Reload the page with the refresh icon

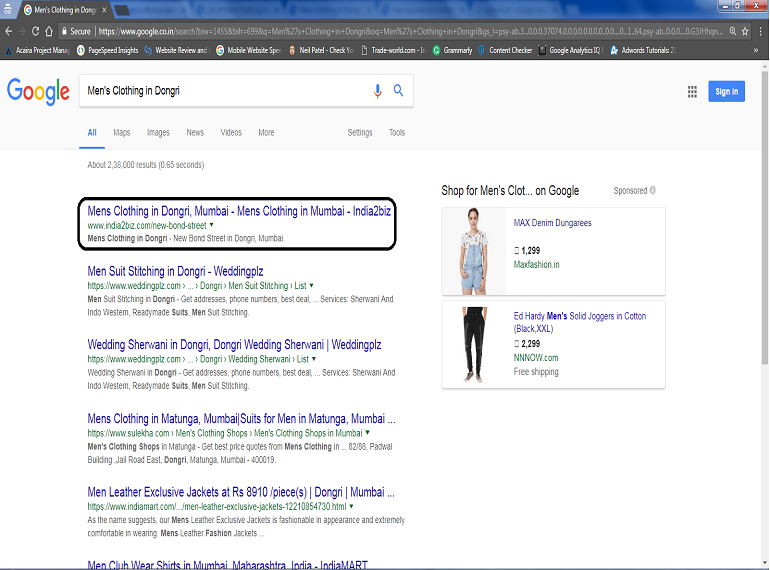35,31
